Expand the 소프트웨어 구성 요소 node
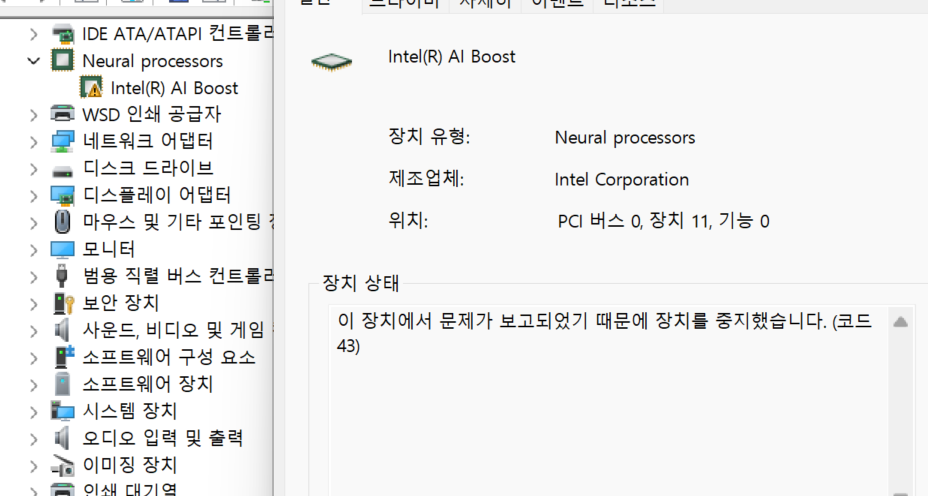This screenshot has width=928, height=496. (34, 357)
